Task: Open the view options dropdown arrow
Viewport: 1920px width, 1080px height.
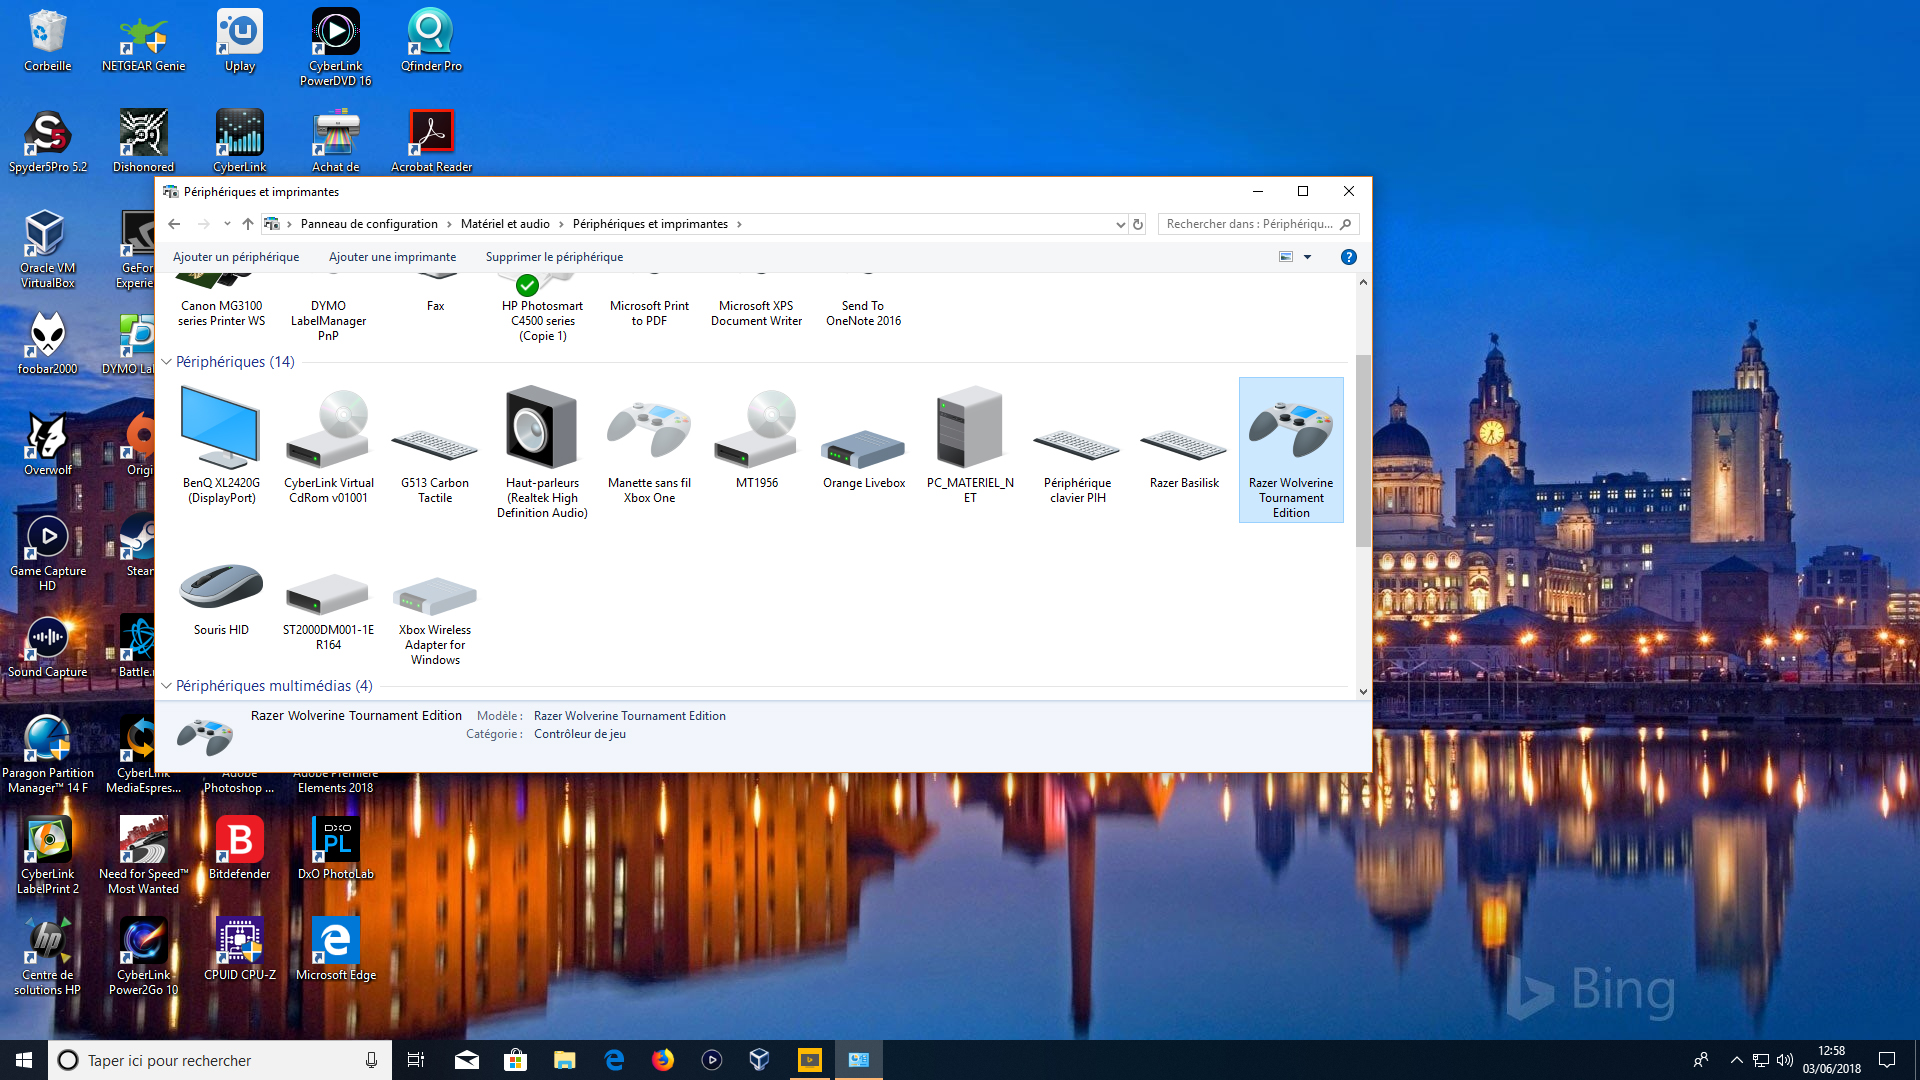Action: [x=1307, y=257]
